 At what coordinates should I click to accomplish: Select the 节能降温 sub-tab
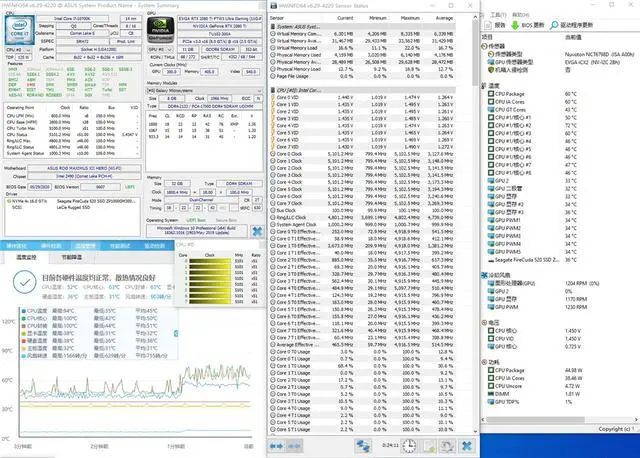point(71,258)
